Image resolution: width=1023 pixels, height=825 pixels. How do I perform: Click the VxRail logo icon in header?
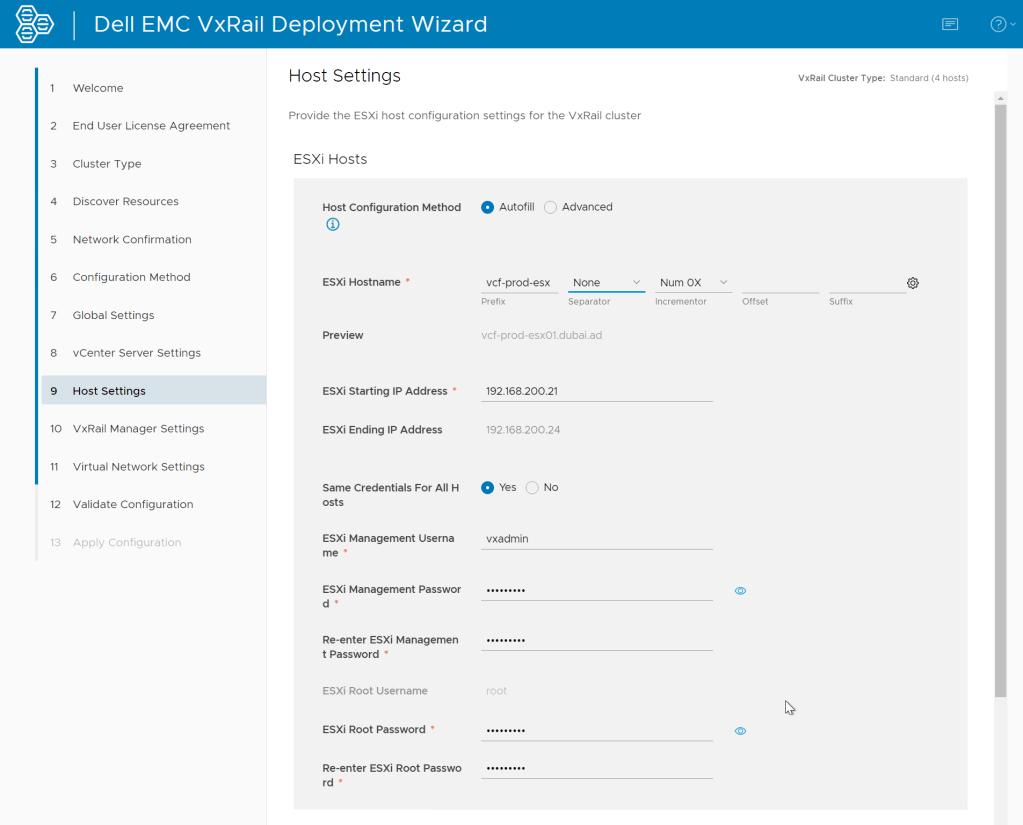[34, 24]
